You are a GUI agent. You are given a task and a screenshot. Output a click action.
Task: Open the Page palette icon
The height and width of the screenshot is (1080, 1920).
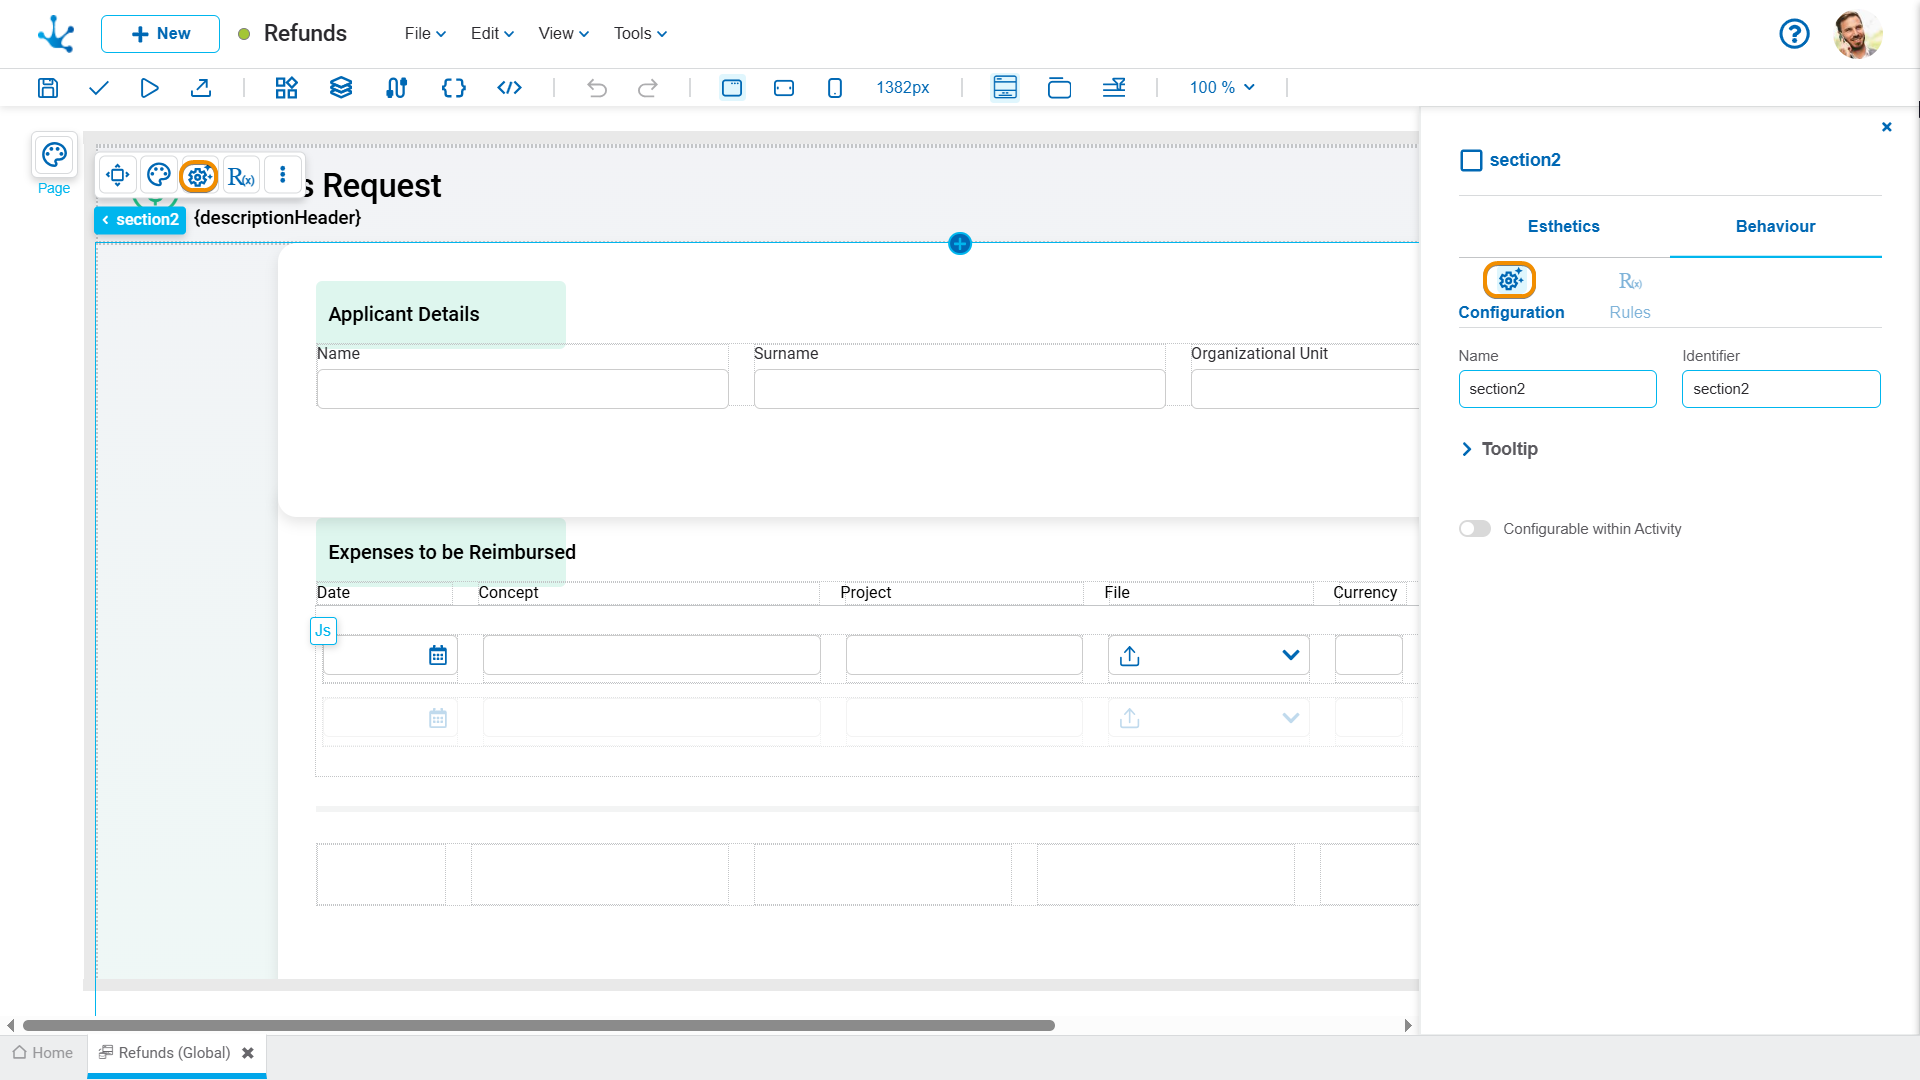[x=54, y=155]
